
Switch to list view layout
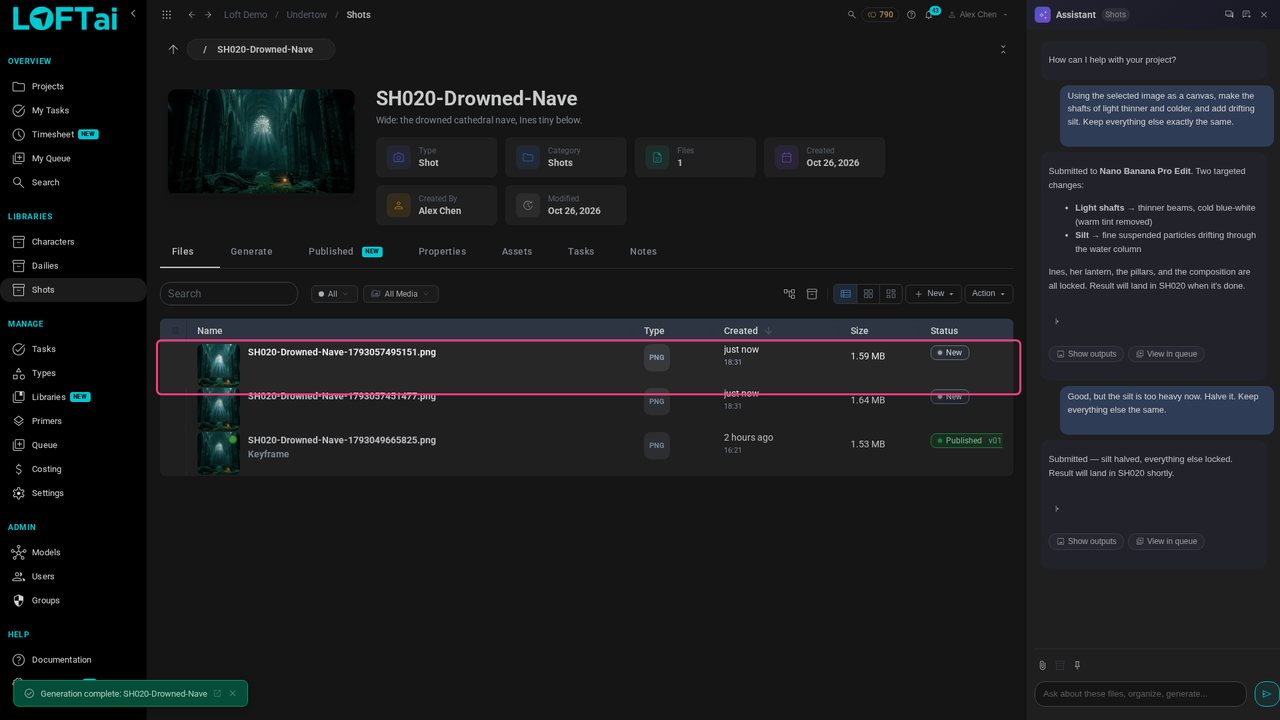click(845, 294)
